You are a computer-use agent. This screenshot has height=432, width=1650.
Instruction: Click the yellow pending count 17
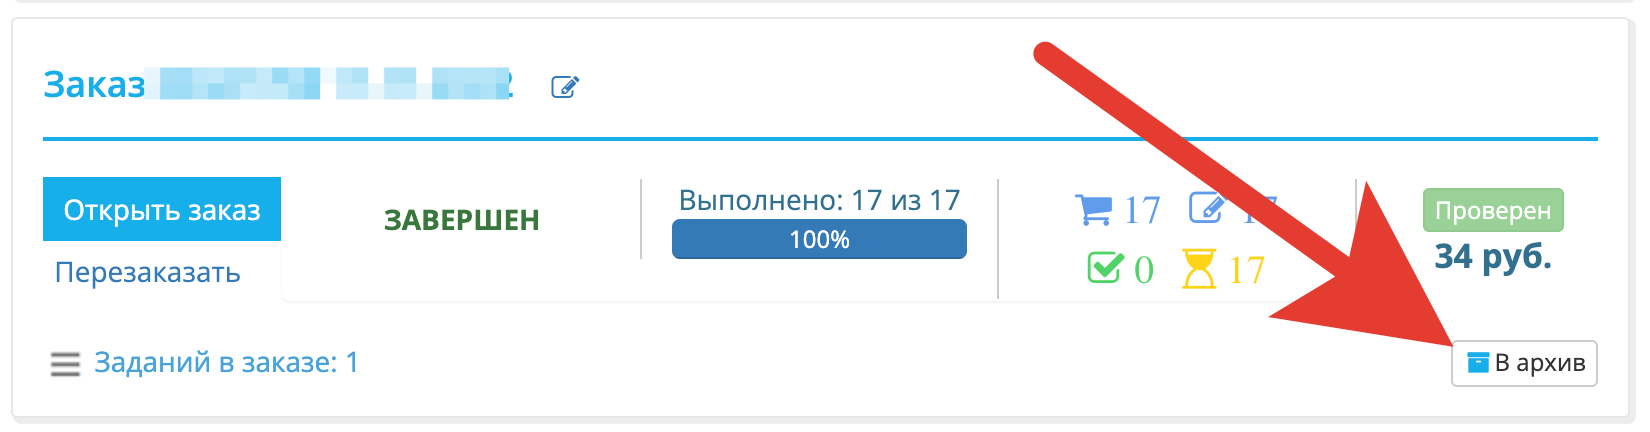(x=1246, y=271)
